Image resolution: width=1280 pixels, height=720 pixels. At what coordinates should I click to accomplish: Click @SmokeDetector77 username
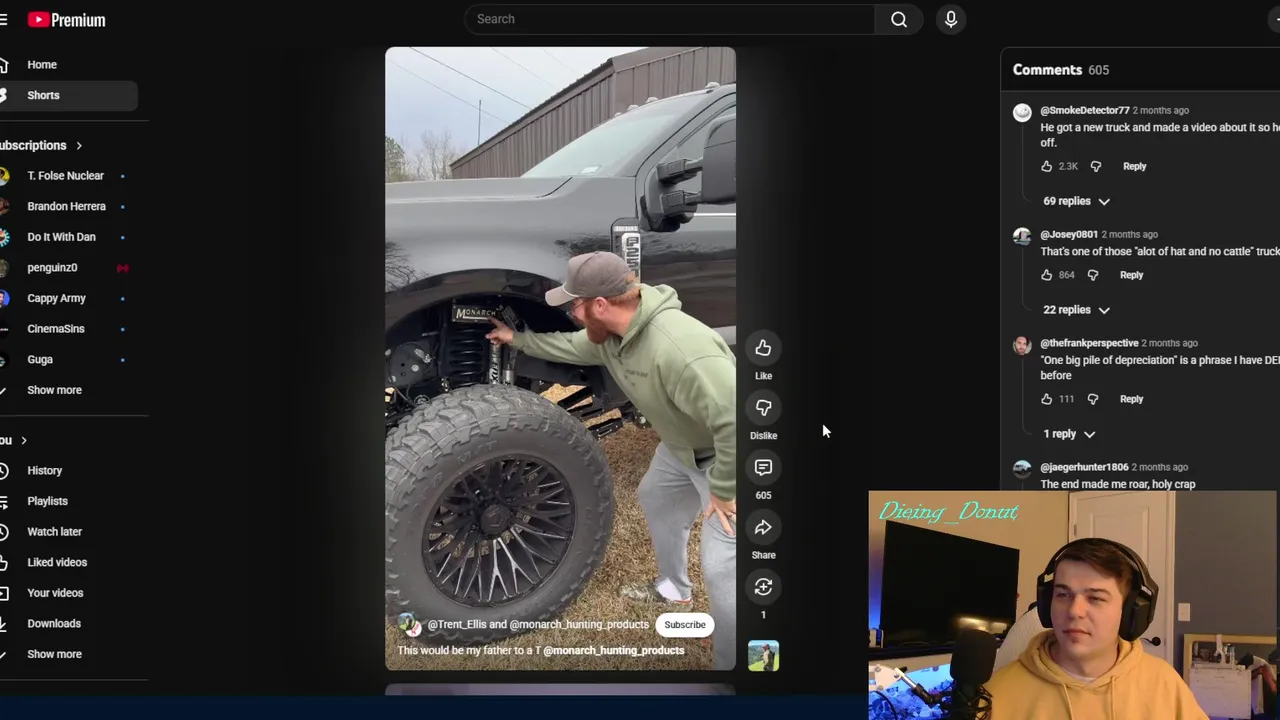coord(1084,111)
